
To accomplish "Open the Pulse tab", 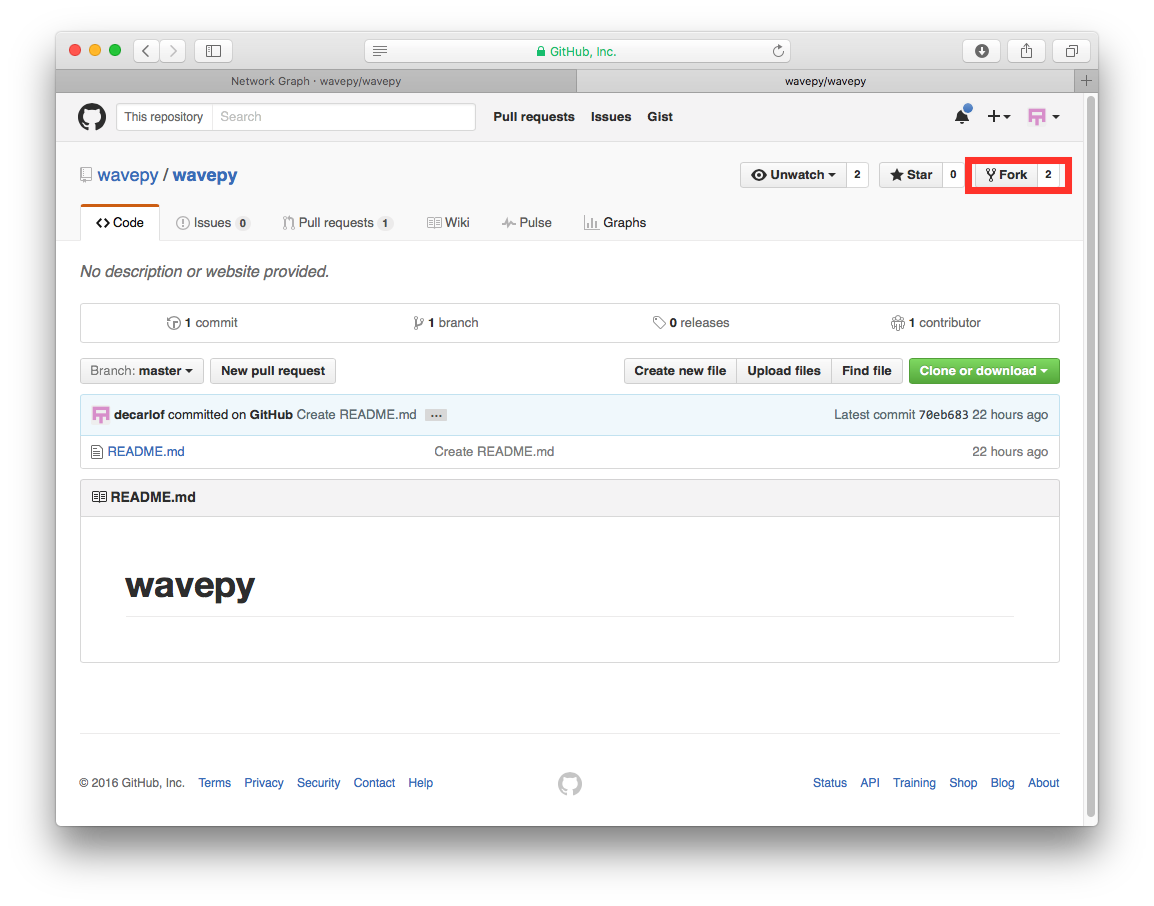I will click(x=526, y=222).
